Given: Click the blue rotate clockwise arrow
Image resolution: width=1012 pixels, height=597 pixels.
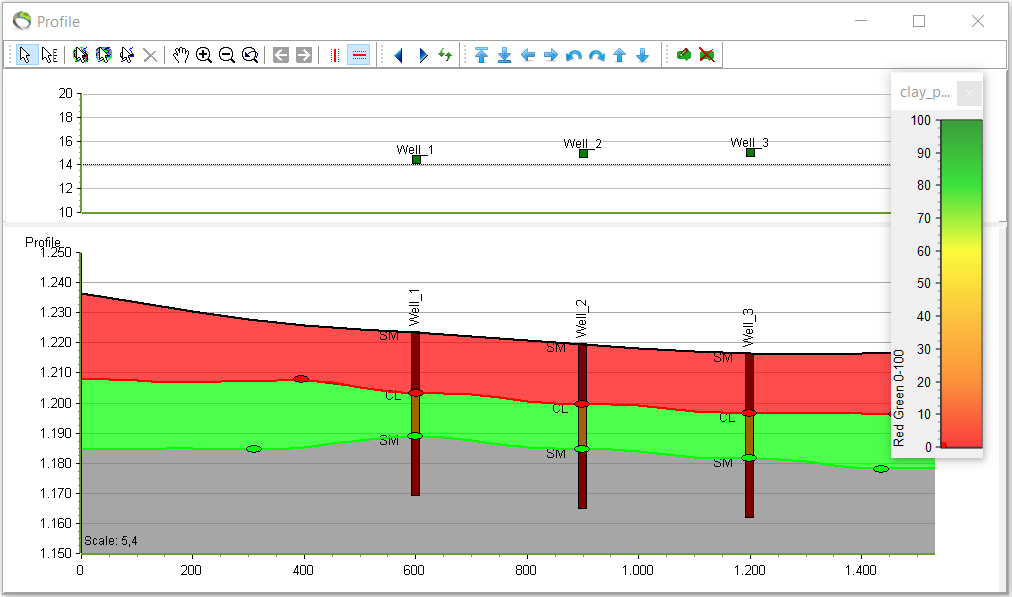Looking at the screenshot, I should (x=597, y=56).
